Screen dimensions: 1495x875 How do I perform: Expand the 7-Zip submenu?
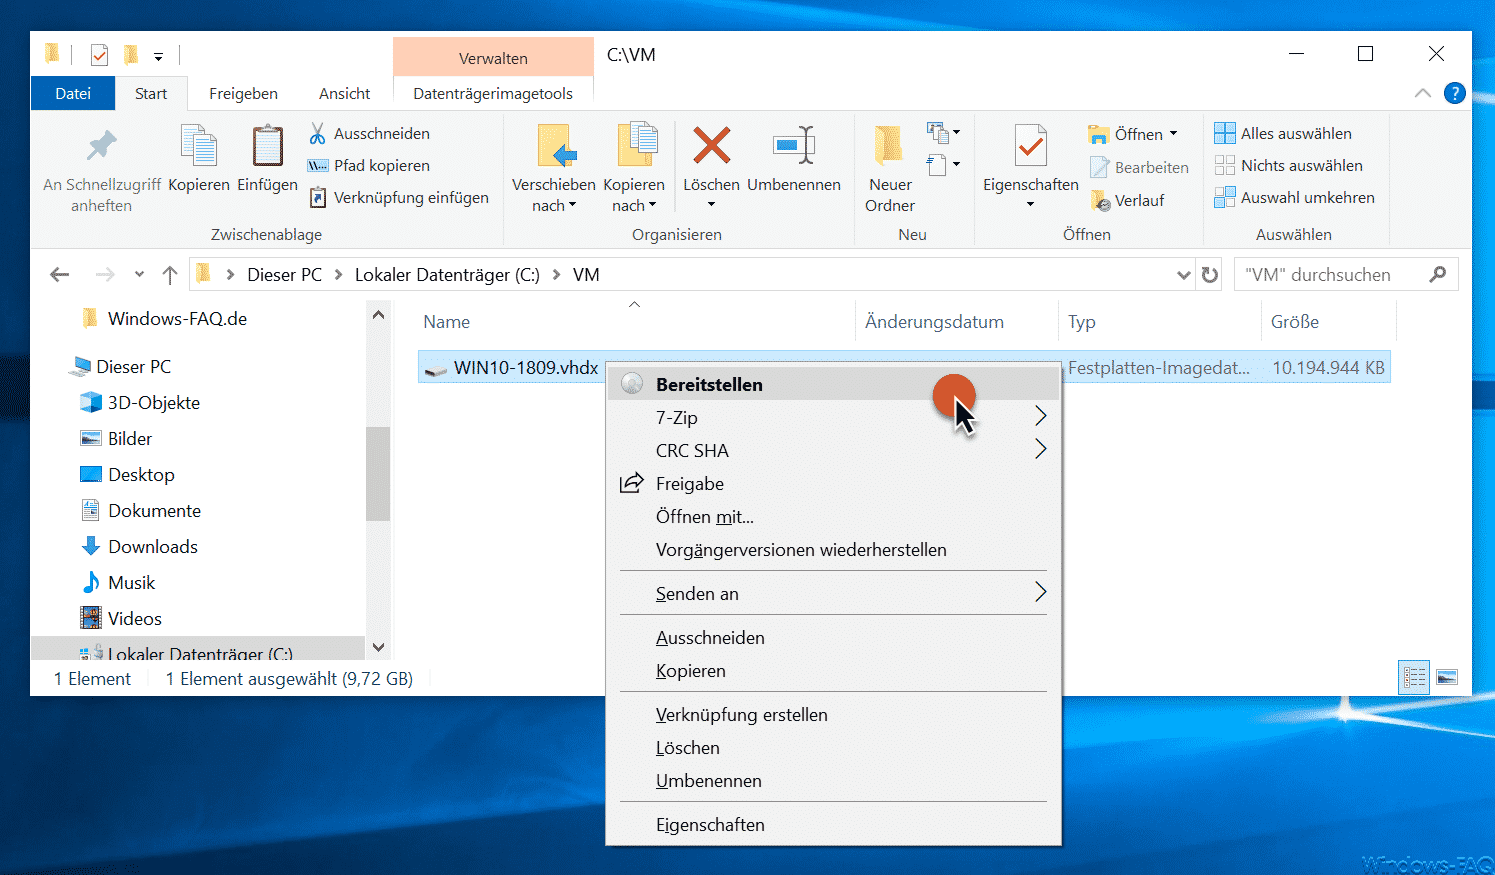coord(1040,416)
